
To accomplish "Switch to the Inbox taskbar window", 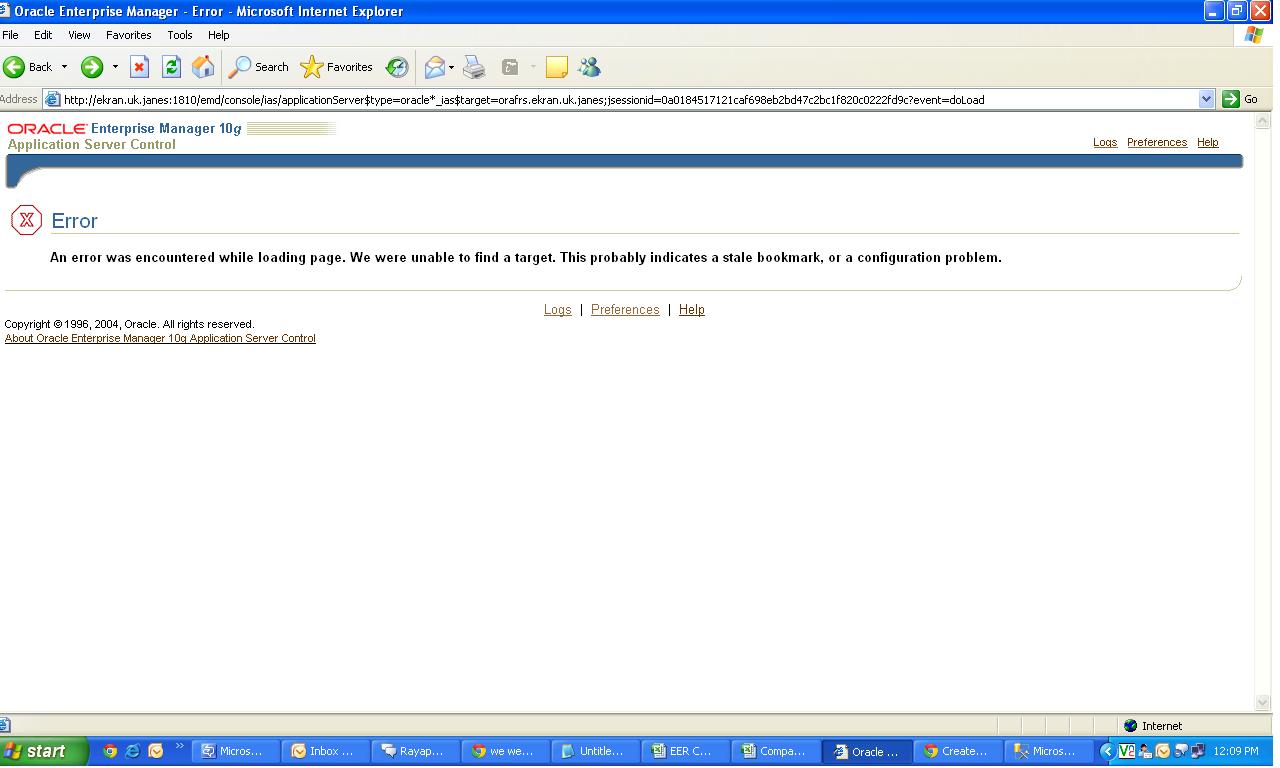I will [x=326, y=751].
